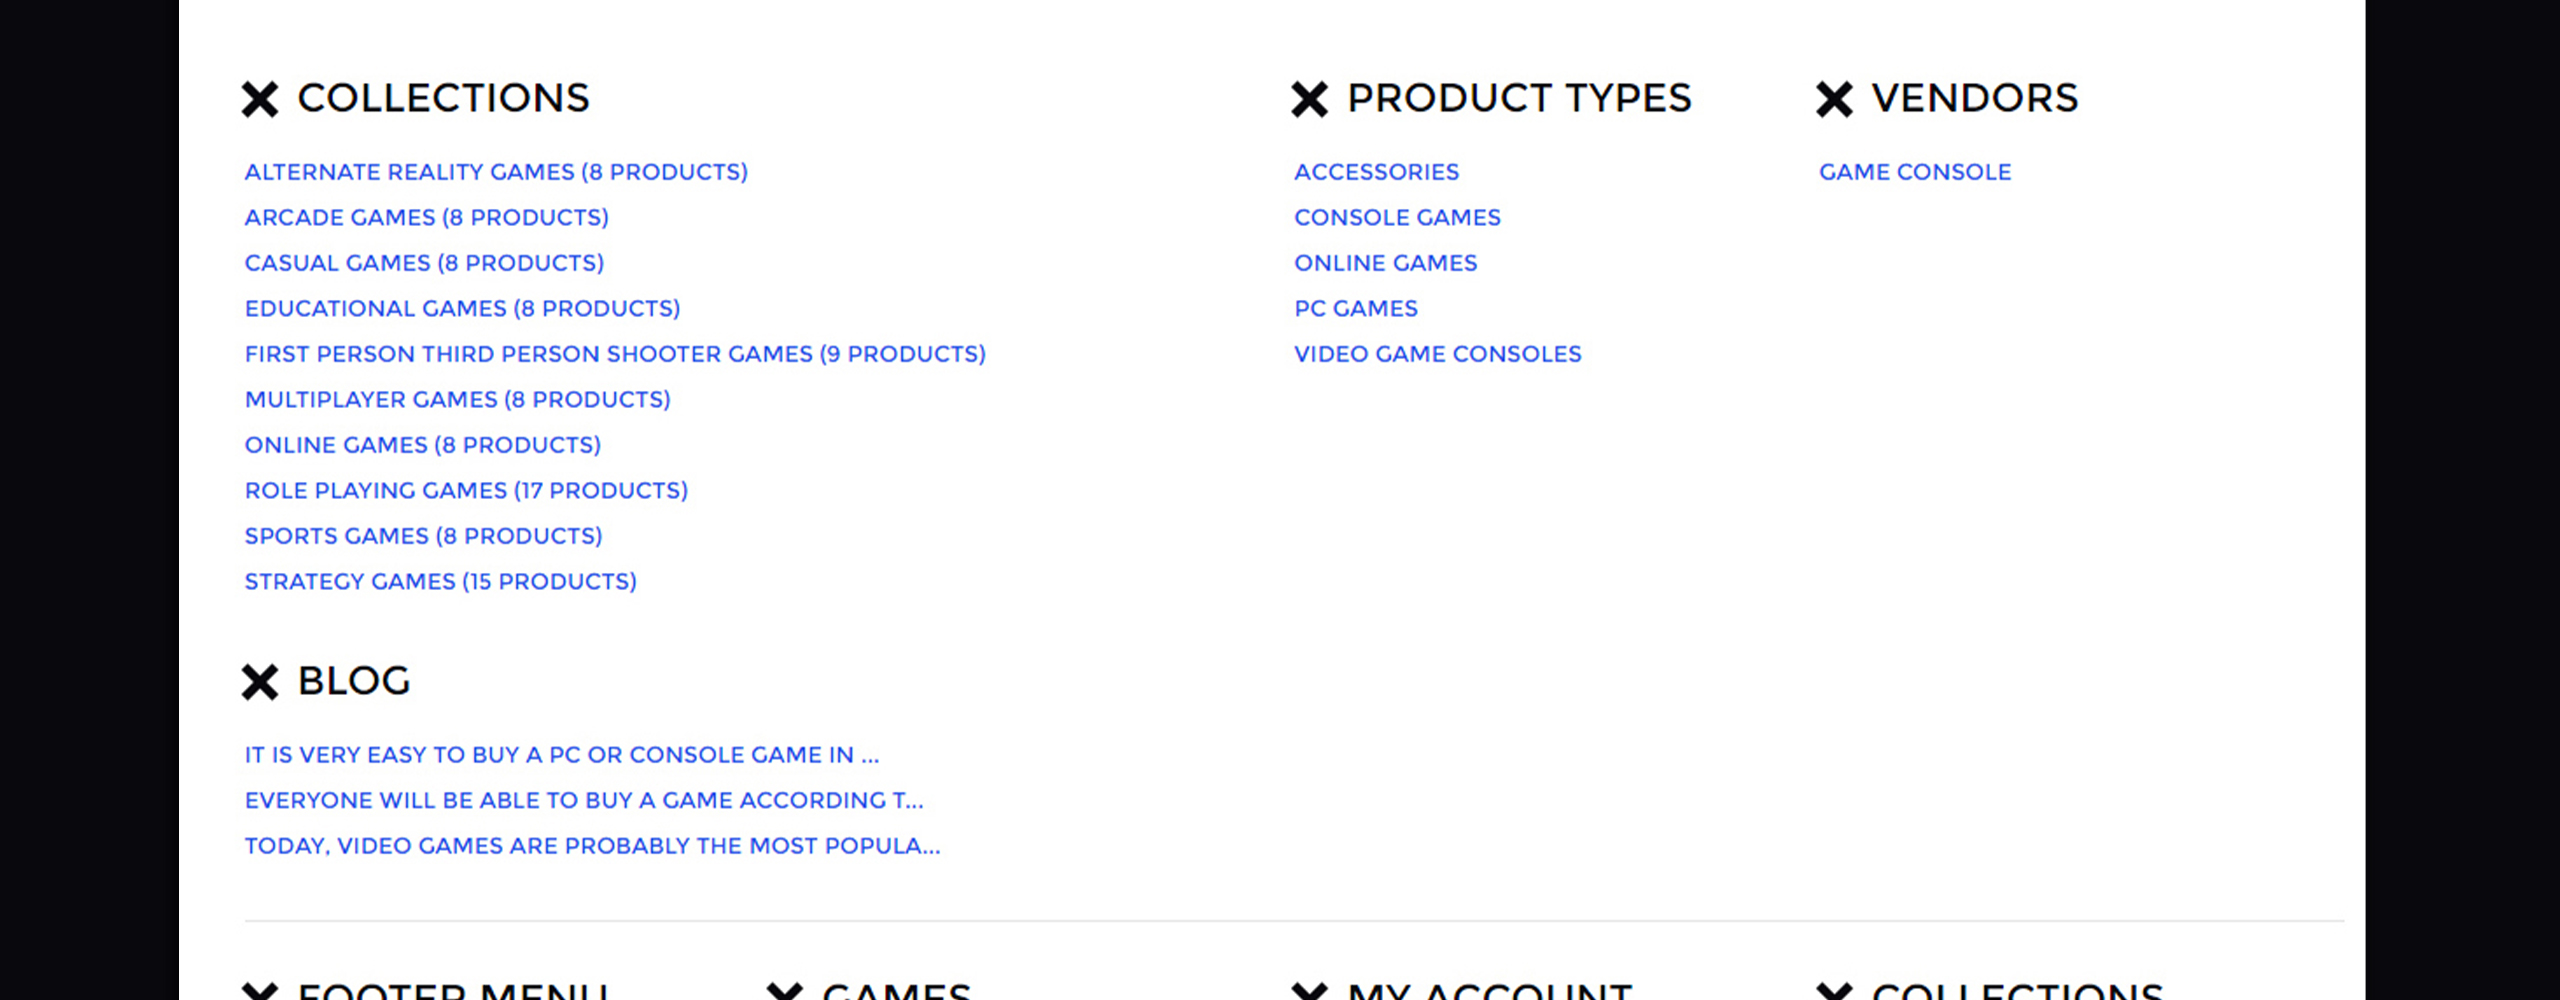Read blog post about buying PC or console game

pos(562,755)
